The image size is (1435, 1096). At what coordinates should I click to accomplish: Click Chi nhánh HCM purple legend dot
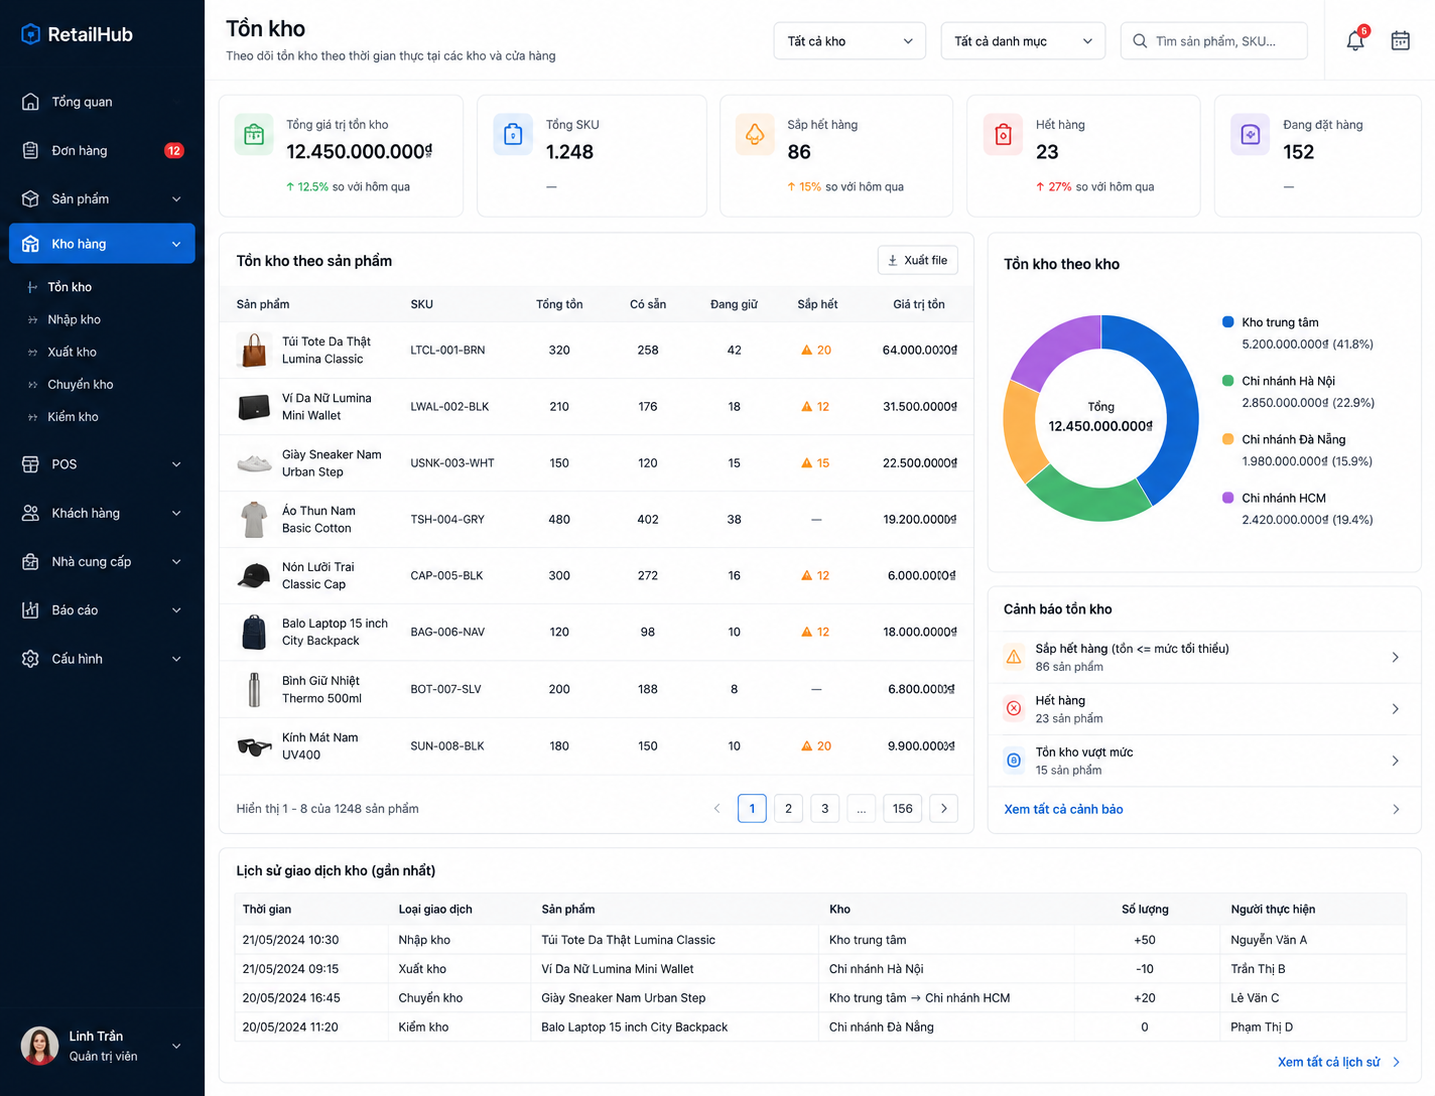click(1228, 498)
